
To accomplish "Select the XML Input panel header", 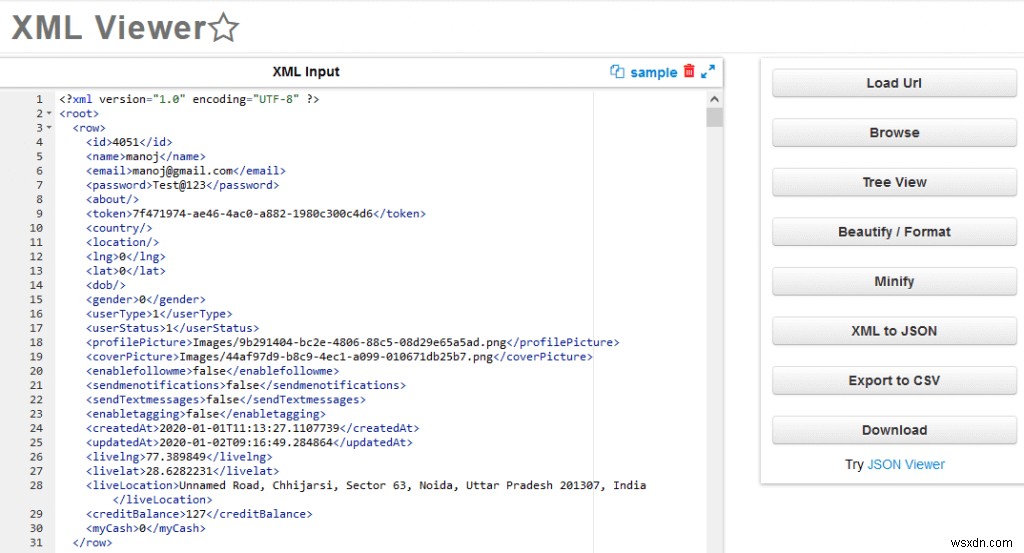I will pyautogui.click(x=306, y=72).
